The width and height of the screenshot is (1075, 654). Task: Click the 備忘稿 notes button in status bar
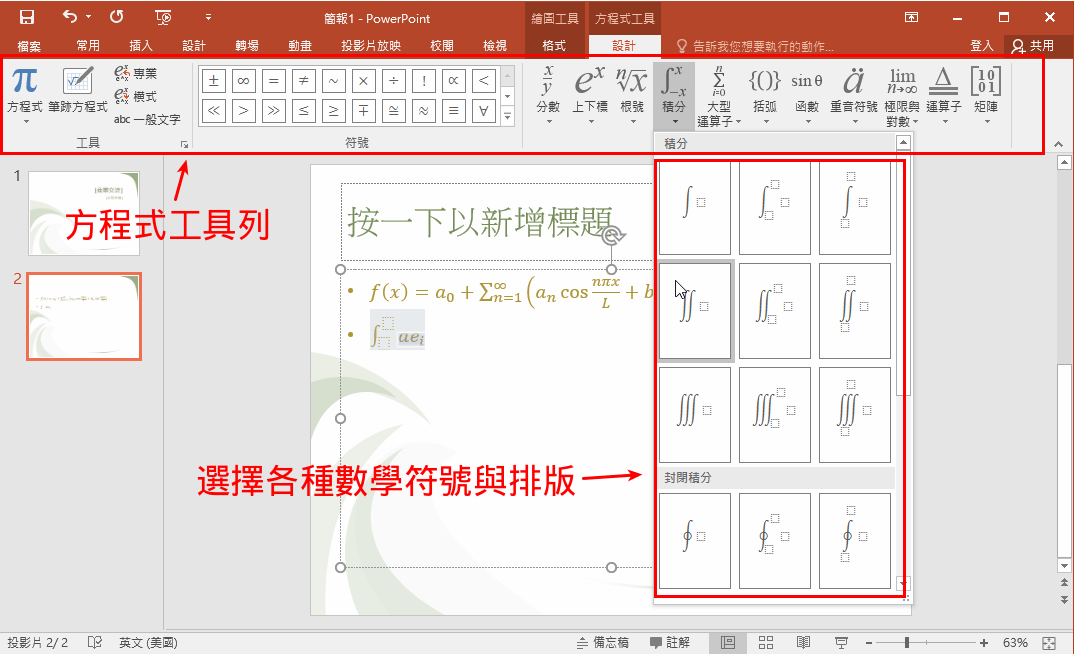(602, 642)
